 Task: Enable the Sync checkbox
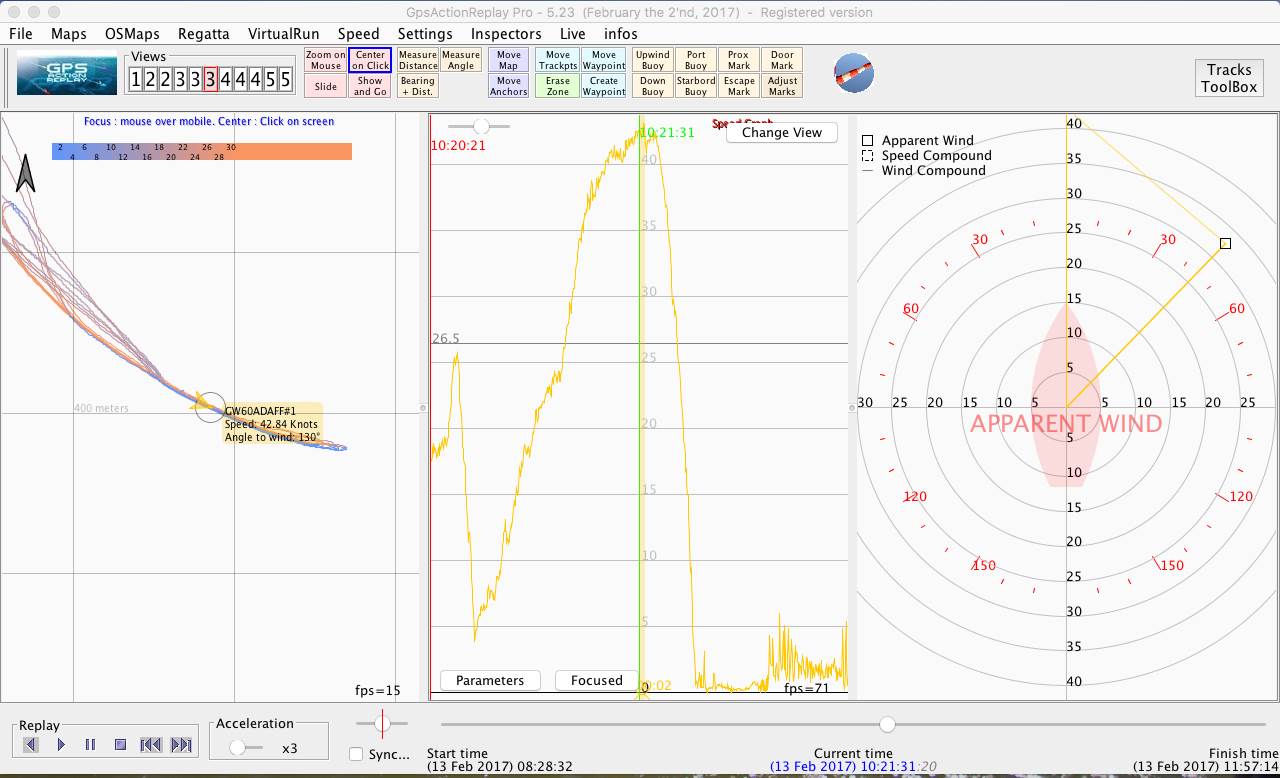click(x=355, y=755)
